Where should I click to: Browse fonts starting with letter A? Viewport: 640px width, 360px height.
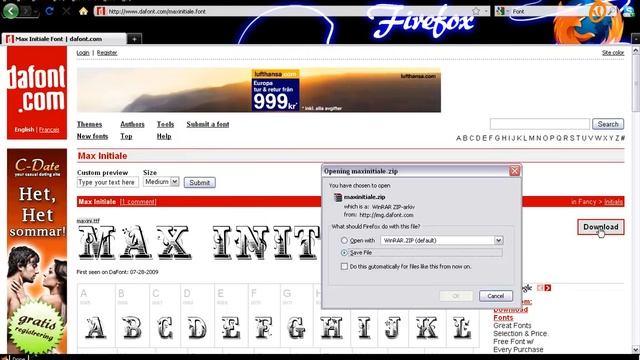(x=458, y=138)
